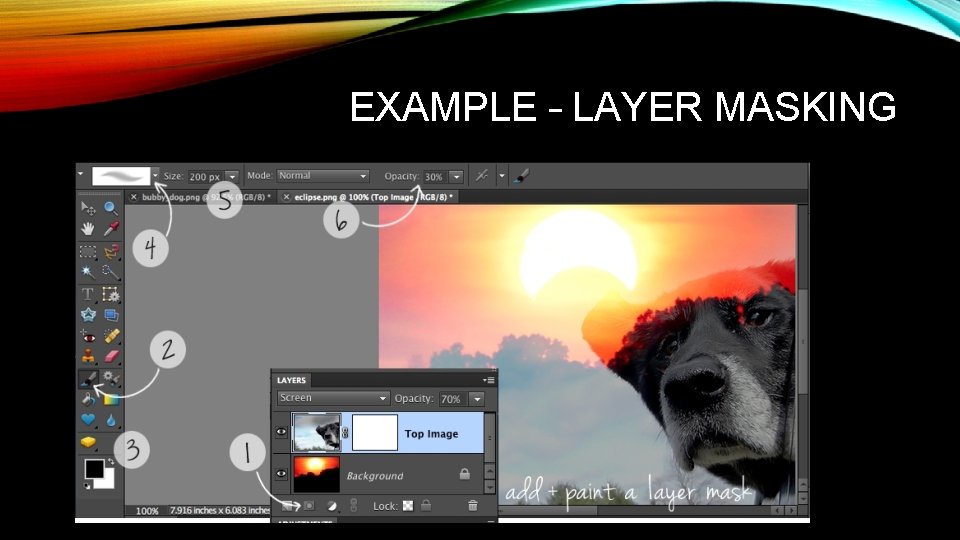Click the LAYERS panel tab
This screenshot has width=960, height=540.
[291, 380]
